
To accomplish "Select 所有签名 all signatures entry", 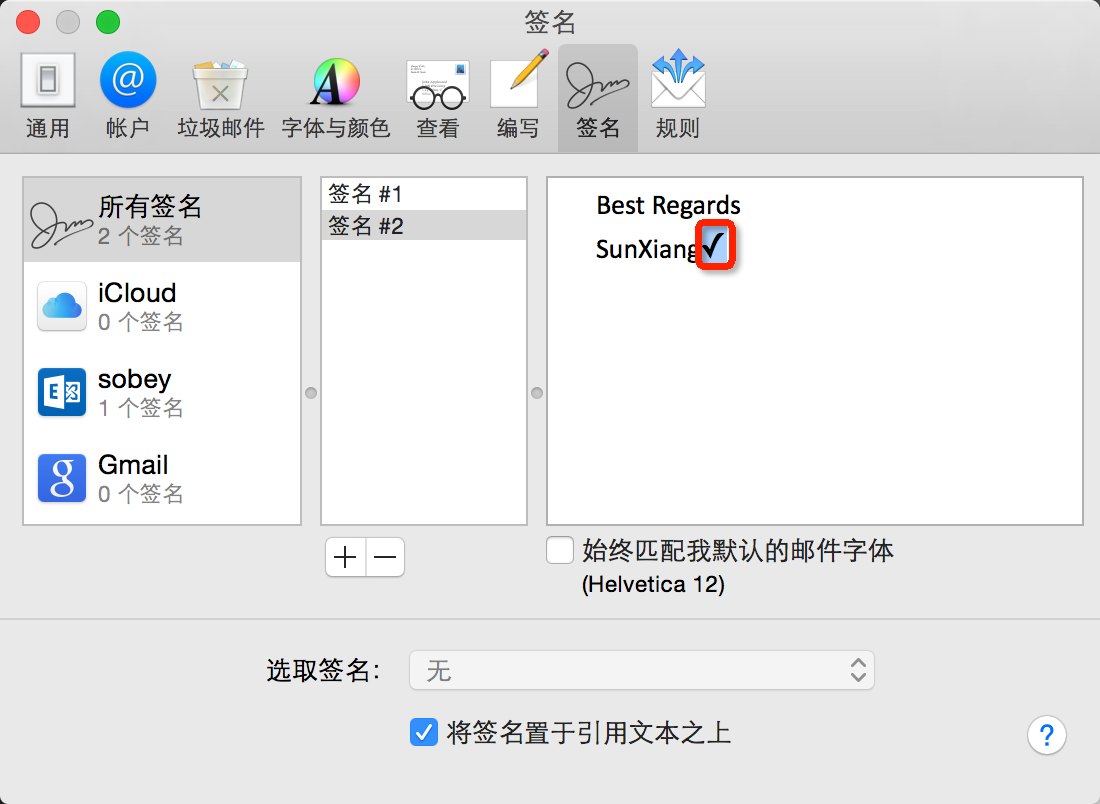I will click(162, 220).
